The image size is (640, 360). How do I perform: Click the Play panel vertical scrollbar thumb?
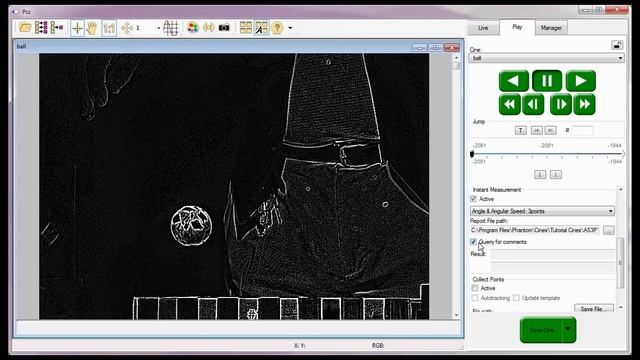(x=621, y=263)
